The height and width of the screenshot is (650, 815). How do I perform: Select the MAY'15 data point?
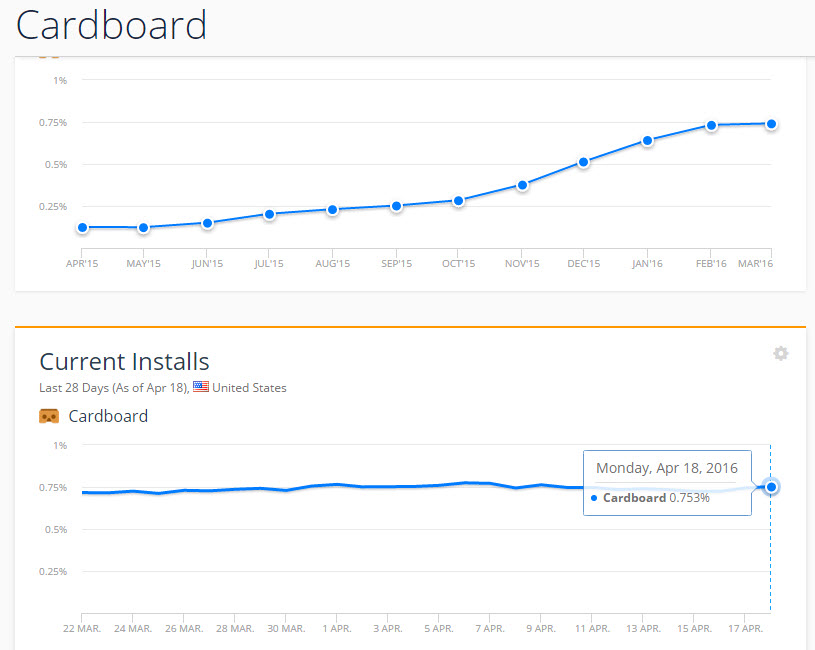[x=143, y=228]
